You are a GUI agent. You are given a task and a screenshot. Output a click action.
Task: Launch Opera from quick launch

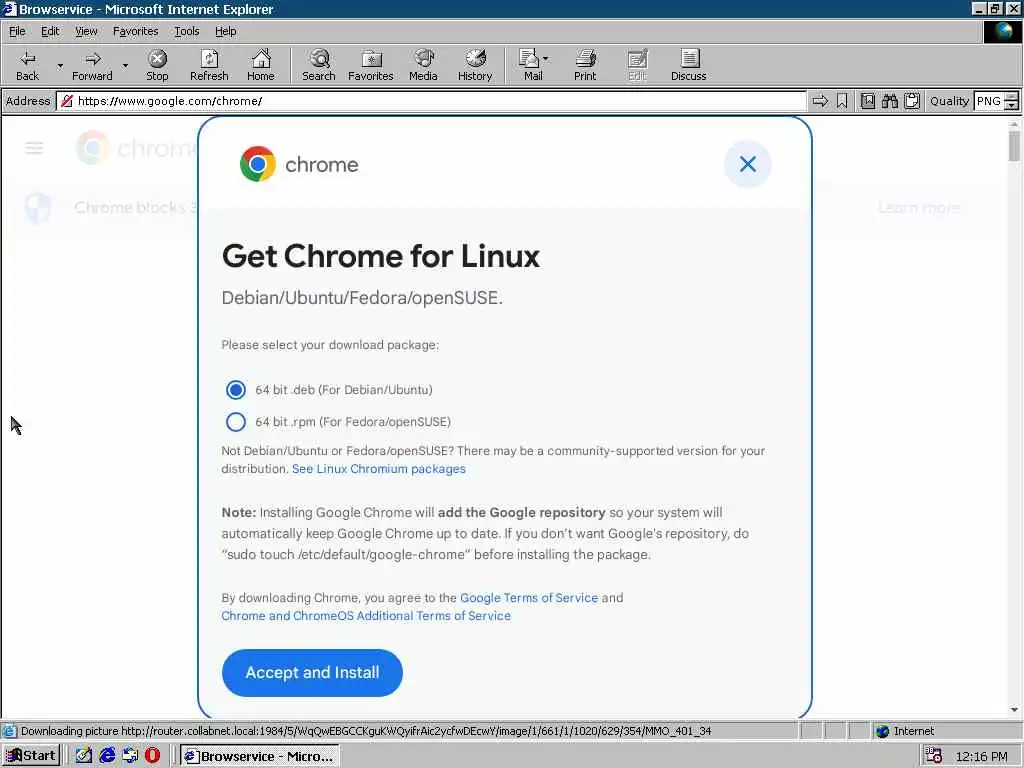(152, 756)
